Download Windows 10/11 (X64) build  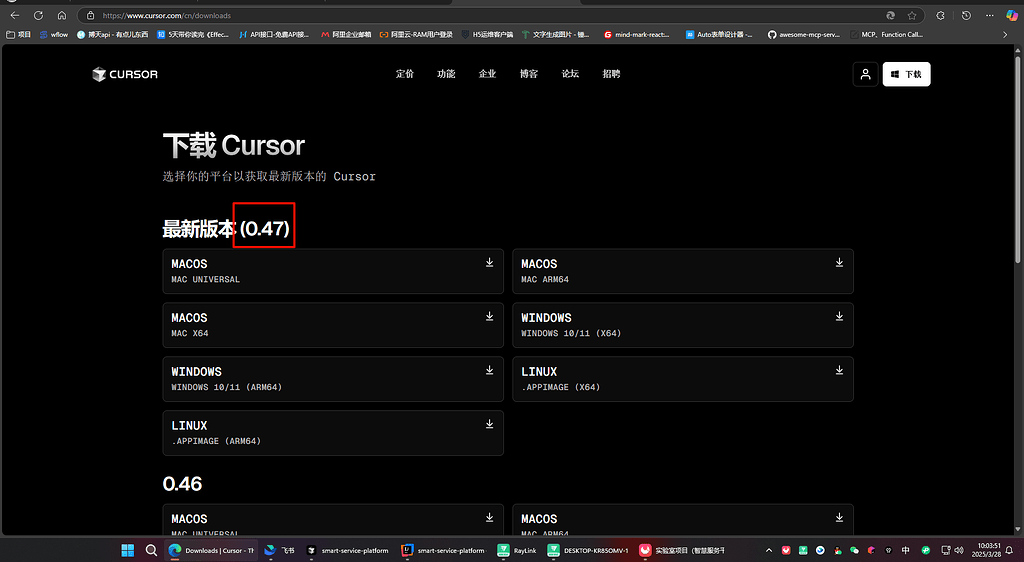(682, 325)
